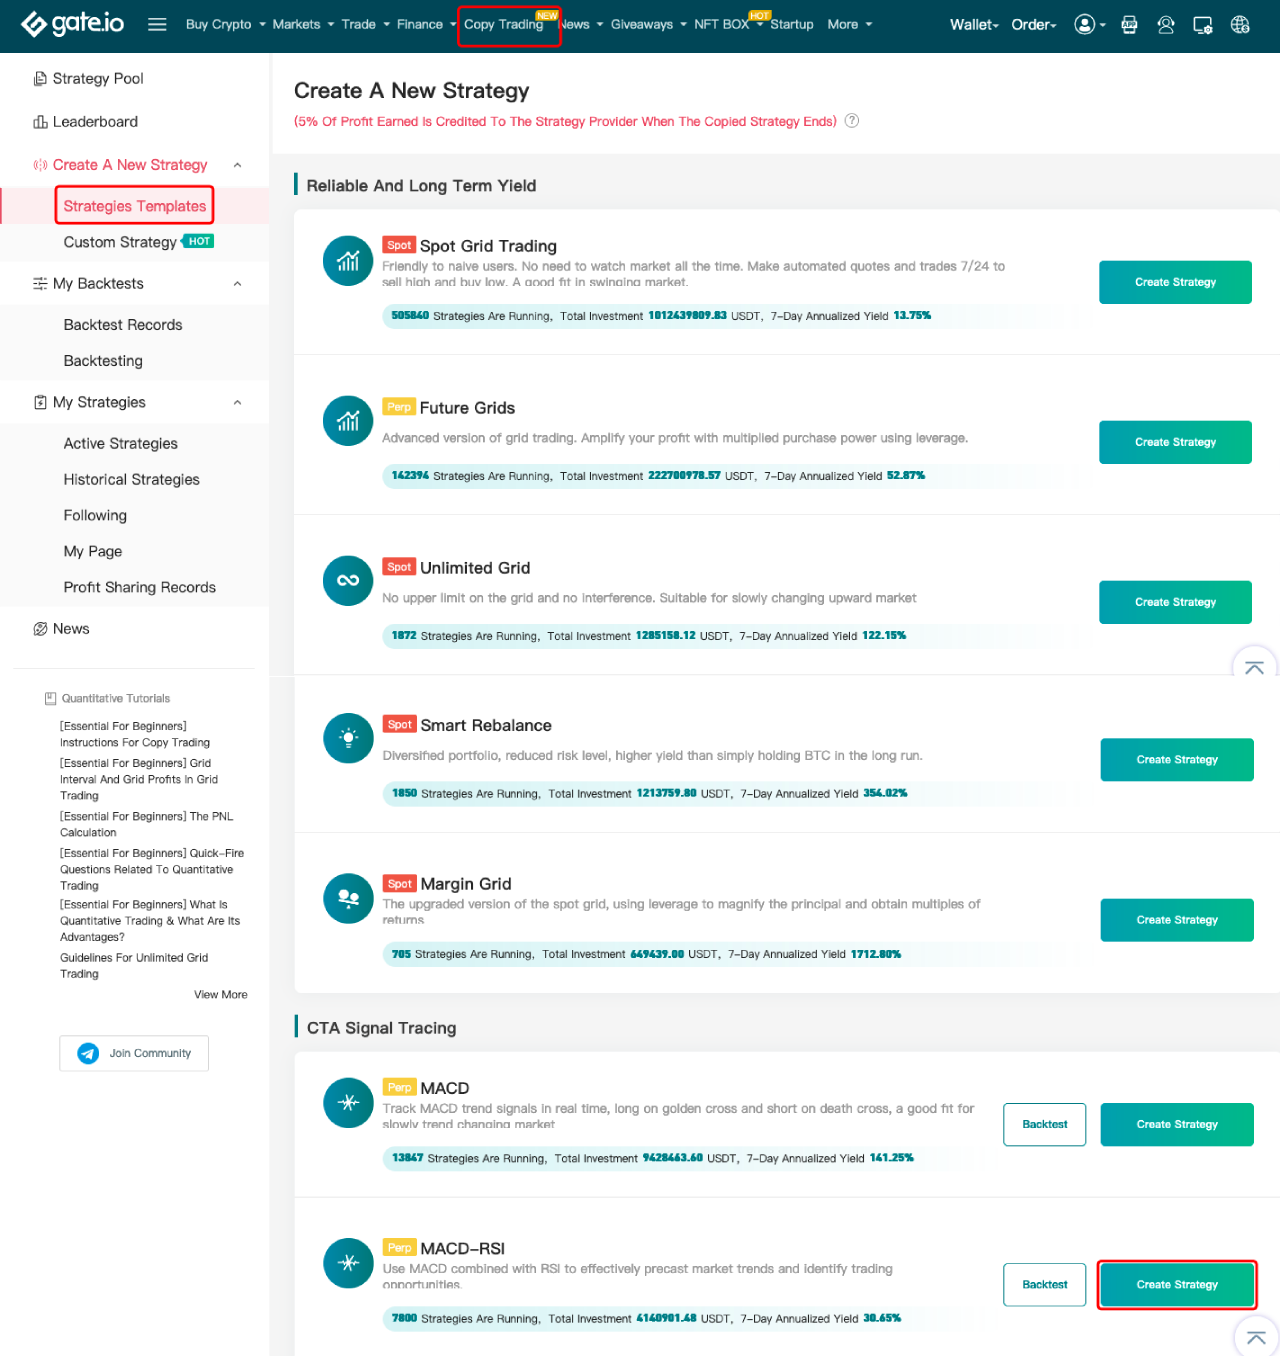The image size is (1280, 1356).
Task: Click Backtest for the MACD strategy
Action: (x=1044, y=1124)
